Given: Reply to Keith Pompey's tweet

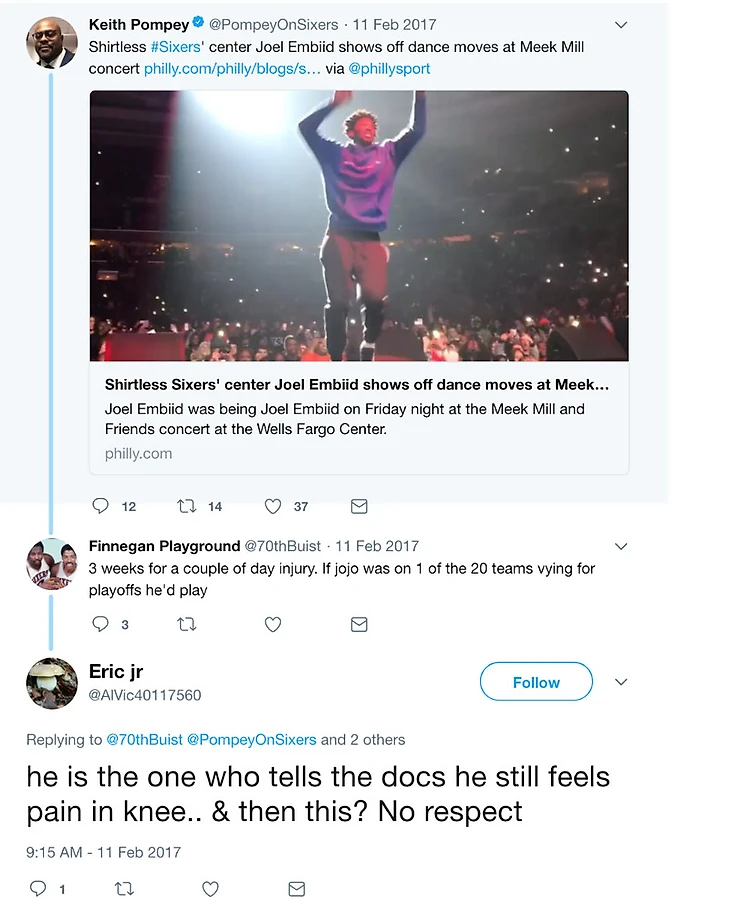Looking at the screenshot, I should pos(100,506).
